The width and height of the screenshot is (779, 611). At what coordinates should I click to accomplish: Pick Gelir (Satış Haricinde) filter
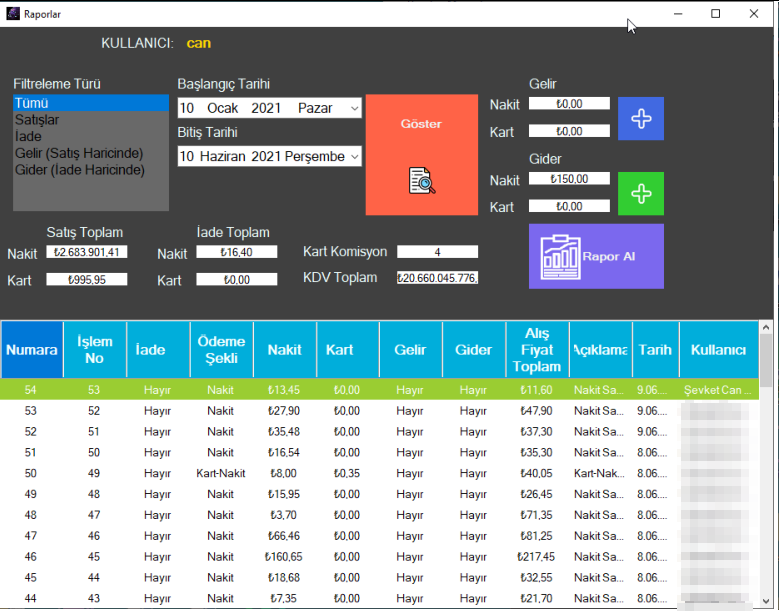[90, 153]
